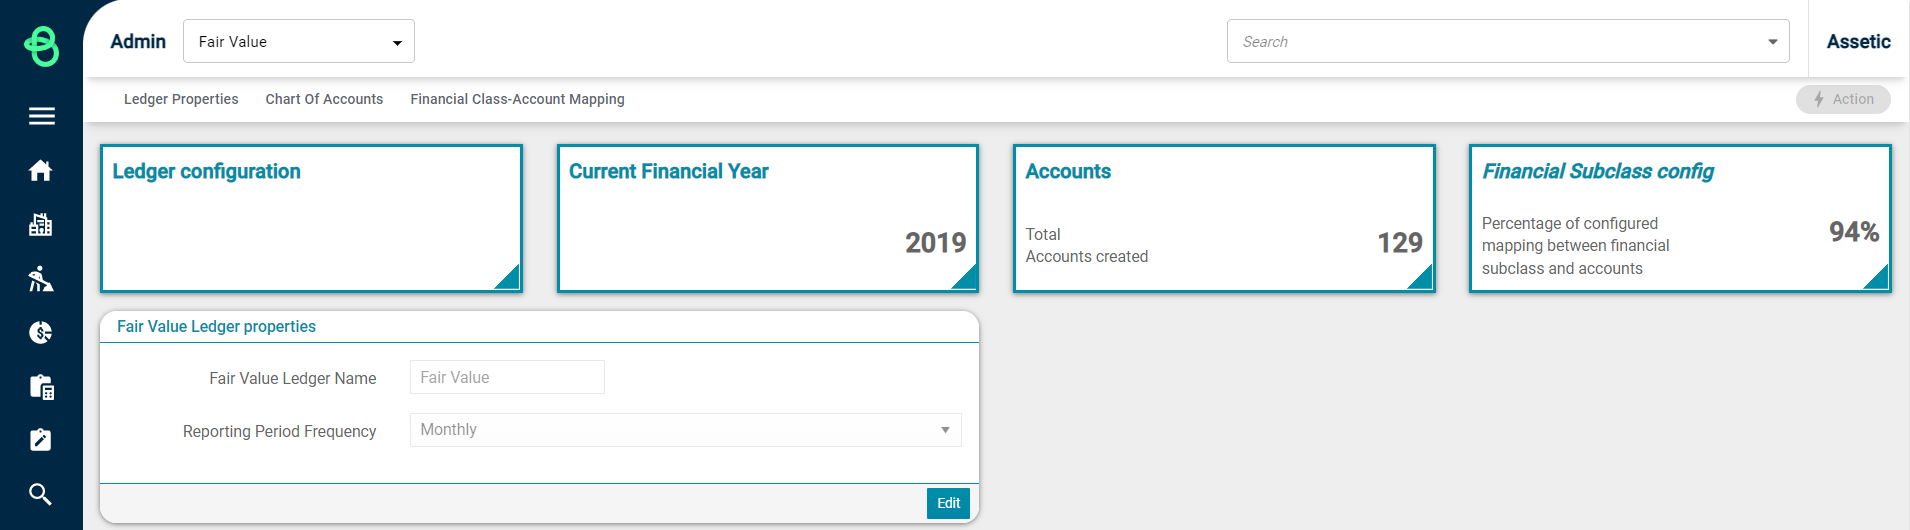Click the Edit button
Image resolution: width=1910 pixels, height=530 pixels.
pyautogui.click(x=948, y=503)
